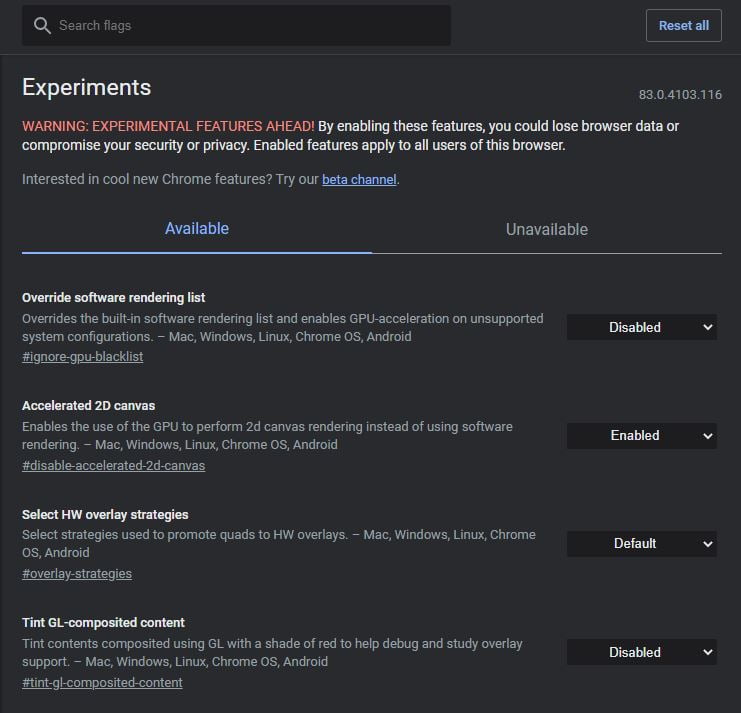Follow the #ignore-gpu-blacklist anchor link

[82, 357]
